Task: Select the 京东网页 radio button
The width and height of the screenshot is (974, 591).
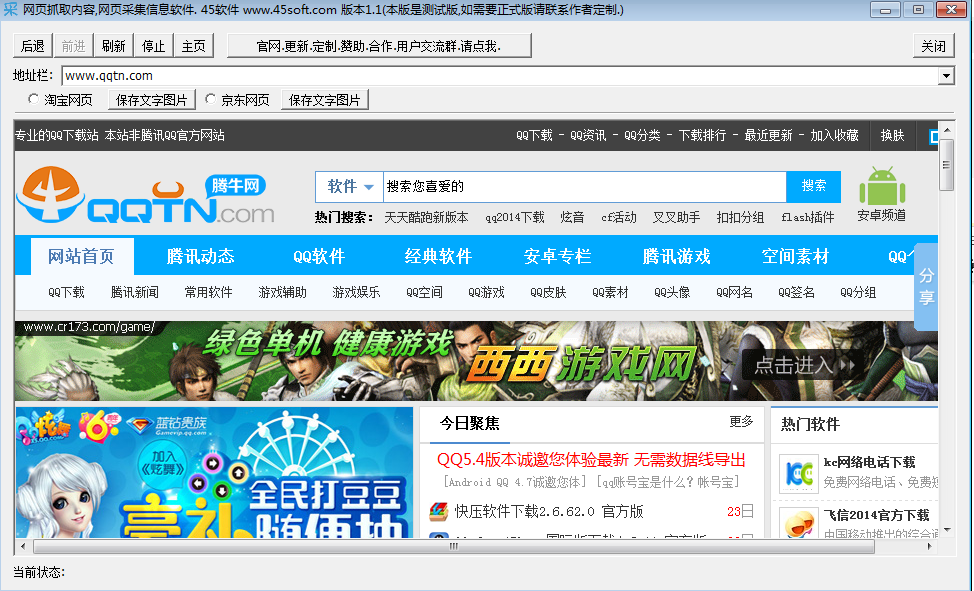Action: (x=211, y=99)
